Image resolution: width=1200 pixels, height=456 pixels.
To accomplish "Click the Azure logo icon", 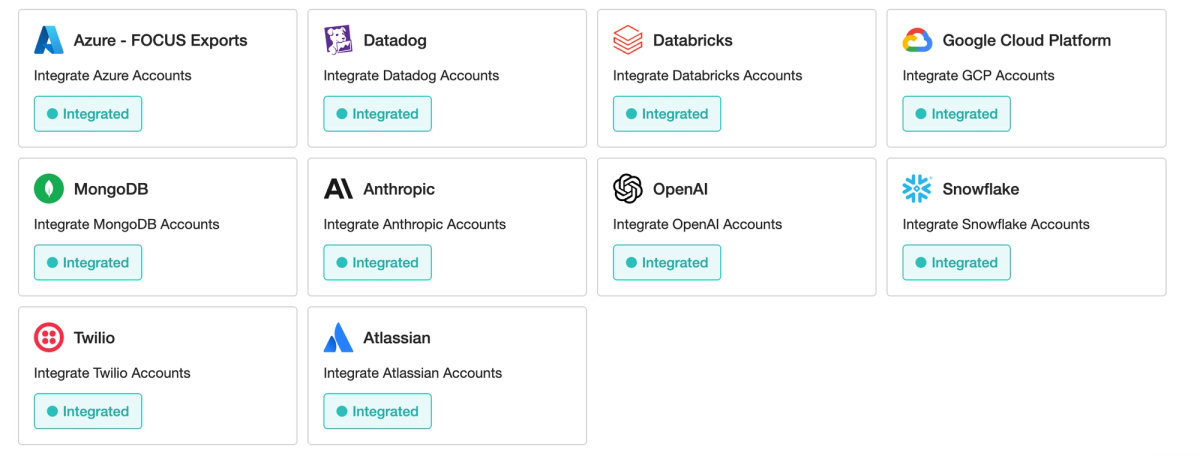I will click(x=49, y=40).
